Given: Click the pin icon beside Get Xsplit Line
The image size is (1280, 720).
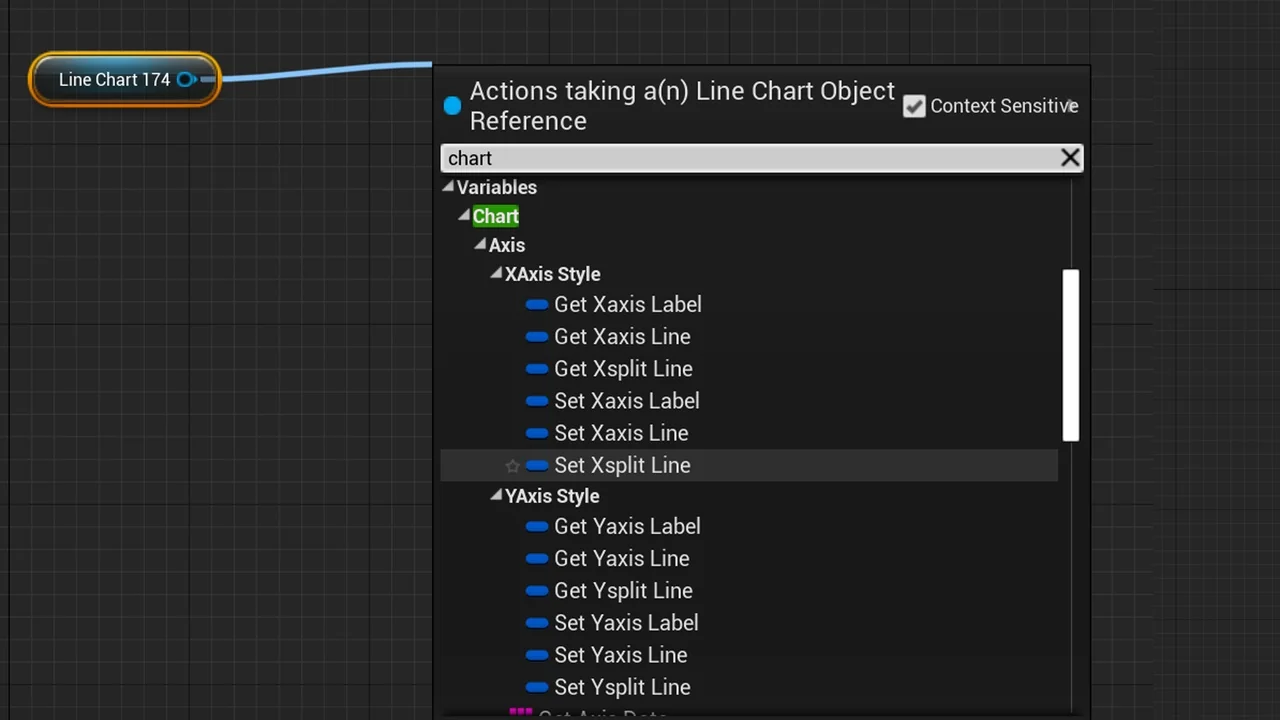Looking at the screenshot, I should coord(537,369).
